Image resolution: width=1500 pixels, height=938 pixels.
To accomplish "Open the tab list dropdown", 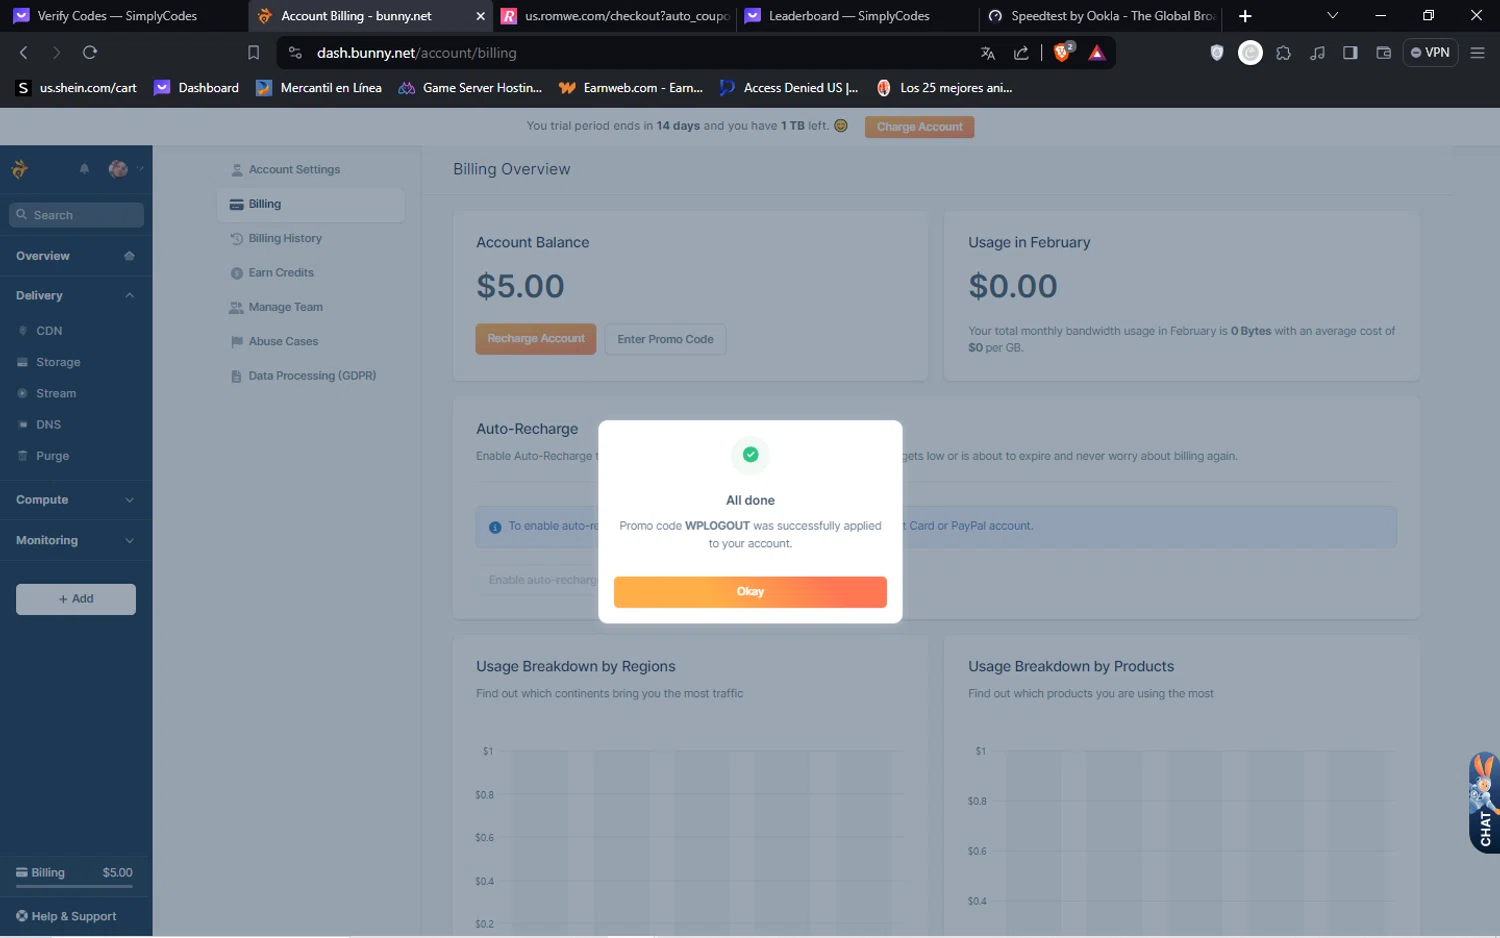I will pos(1332,16).
